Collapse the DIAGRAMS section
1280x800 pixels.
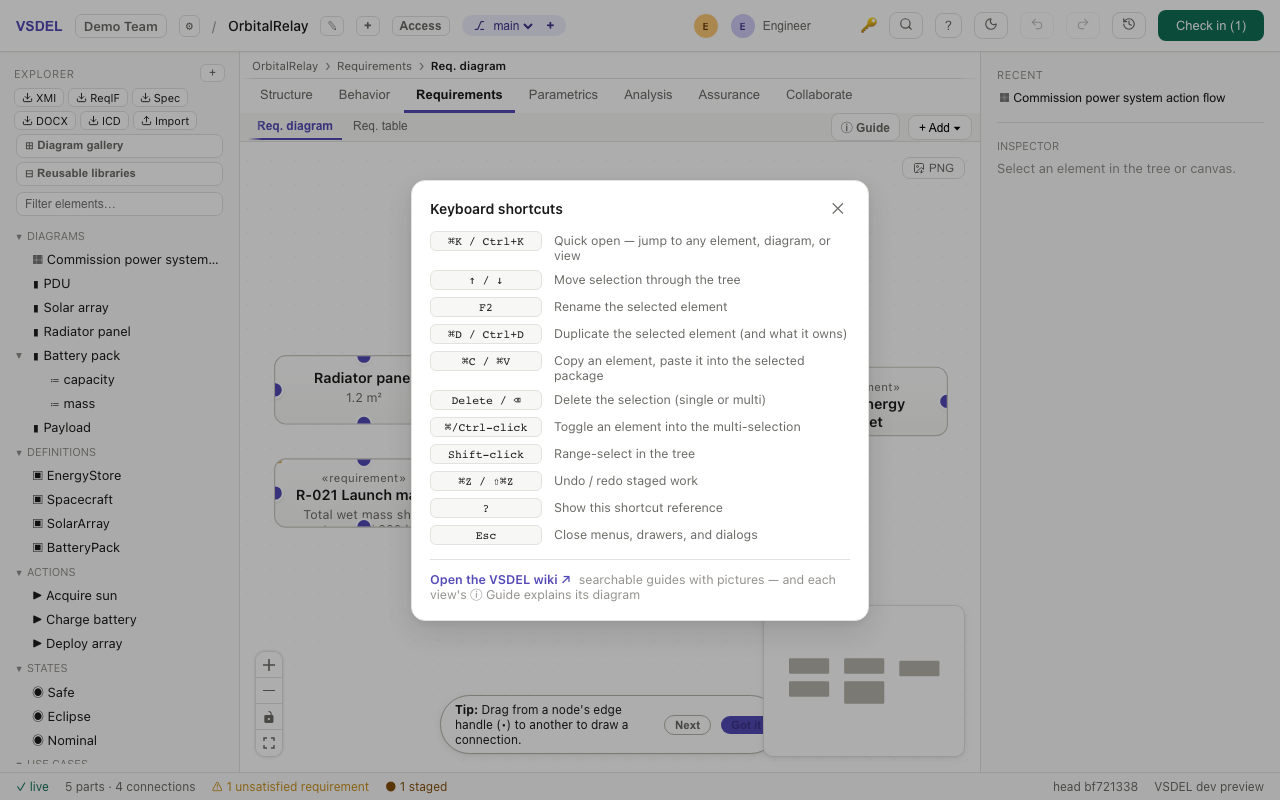[x=19, y=237]
